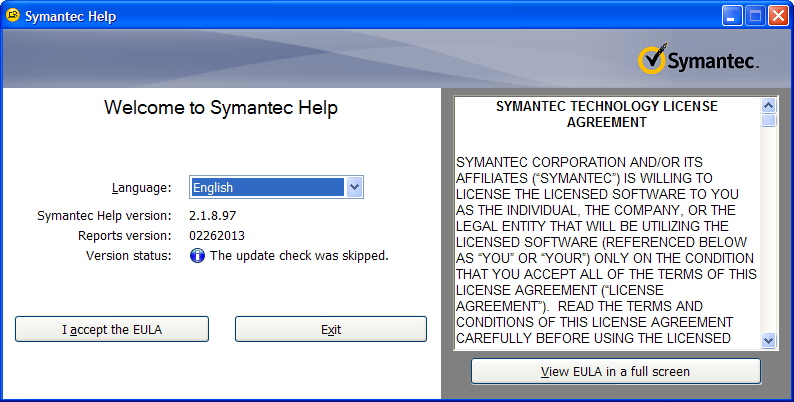Click the Language: label
This screenshot has width=794, height=402.
tap(142, 188)
